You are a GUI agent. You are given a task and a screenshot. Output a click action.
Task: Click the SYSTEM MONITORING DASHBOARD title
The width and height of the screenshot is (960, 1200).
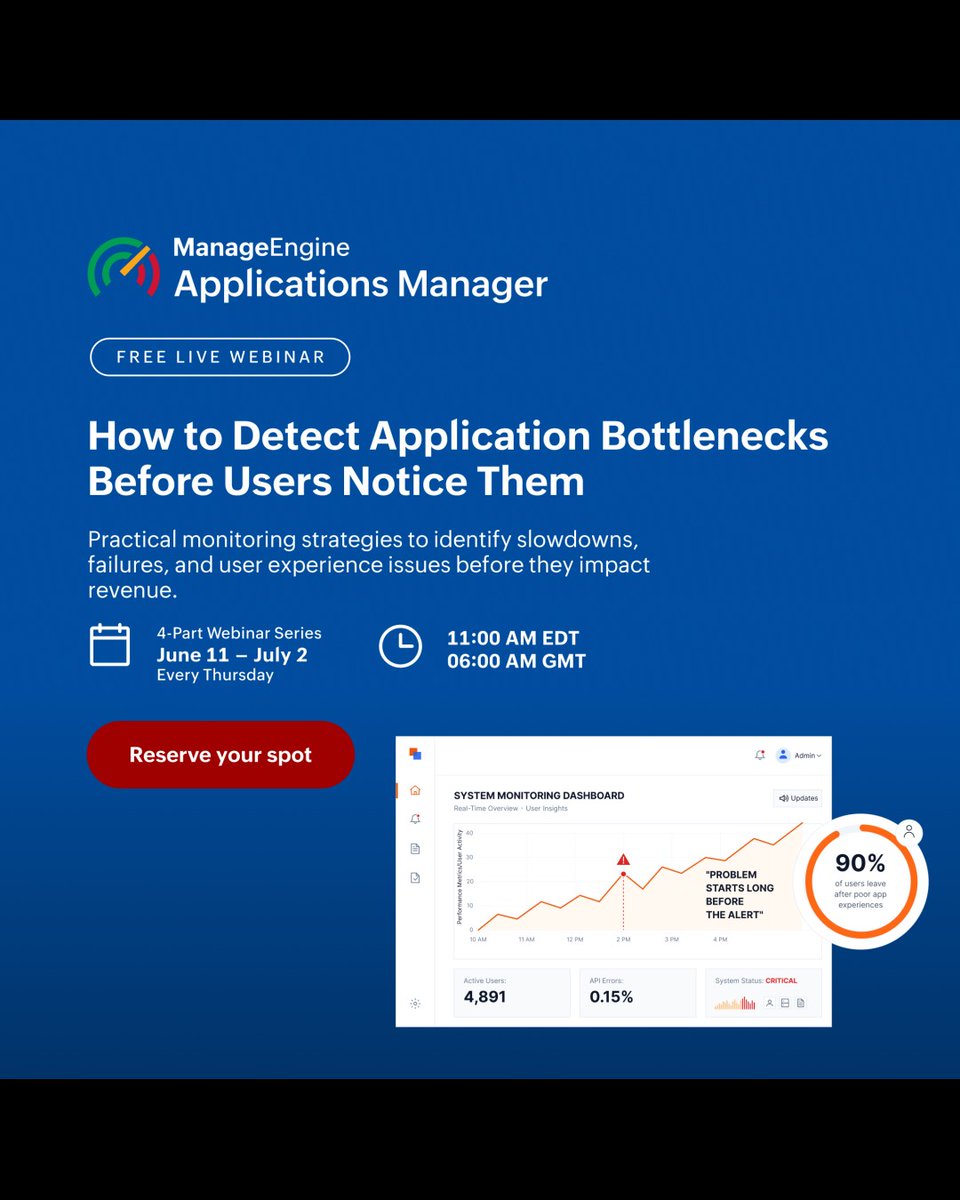coord(539,796)
